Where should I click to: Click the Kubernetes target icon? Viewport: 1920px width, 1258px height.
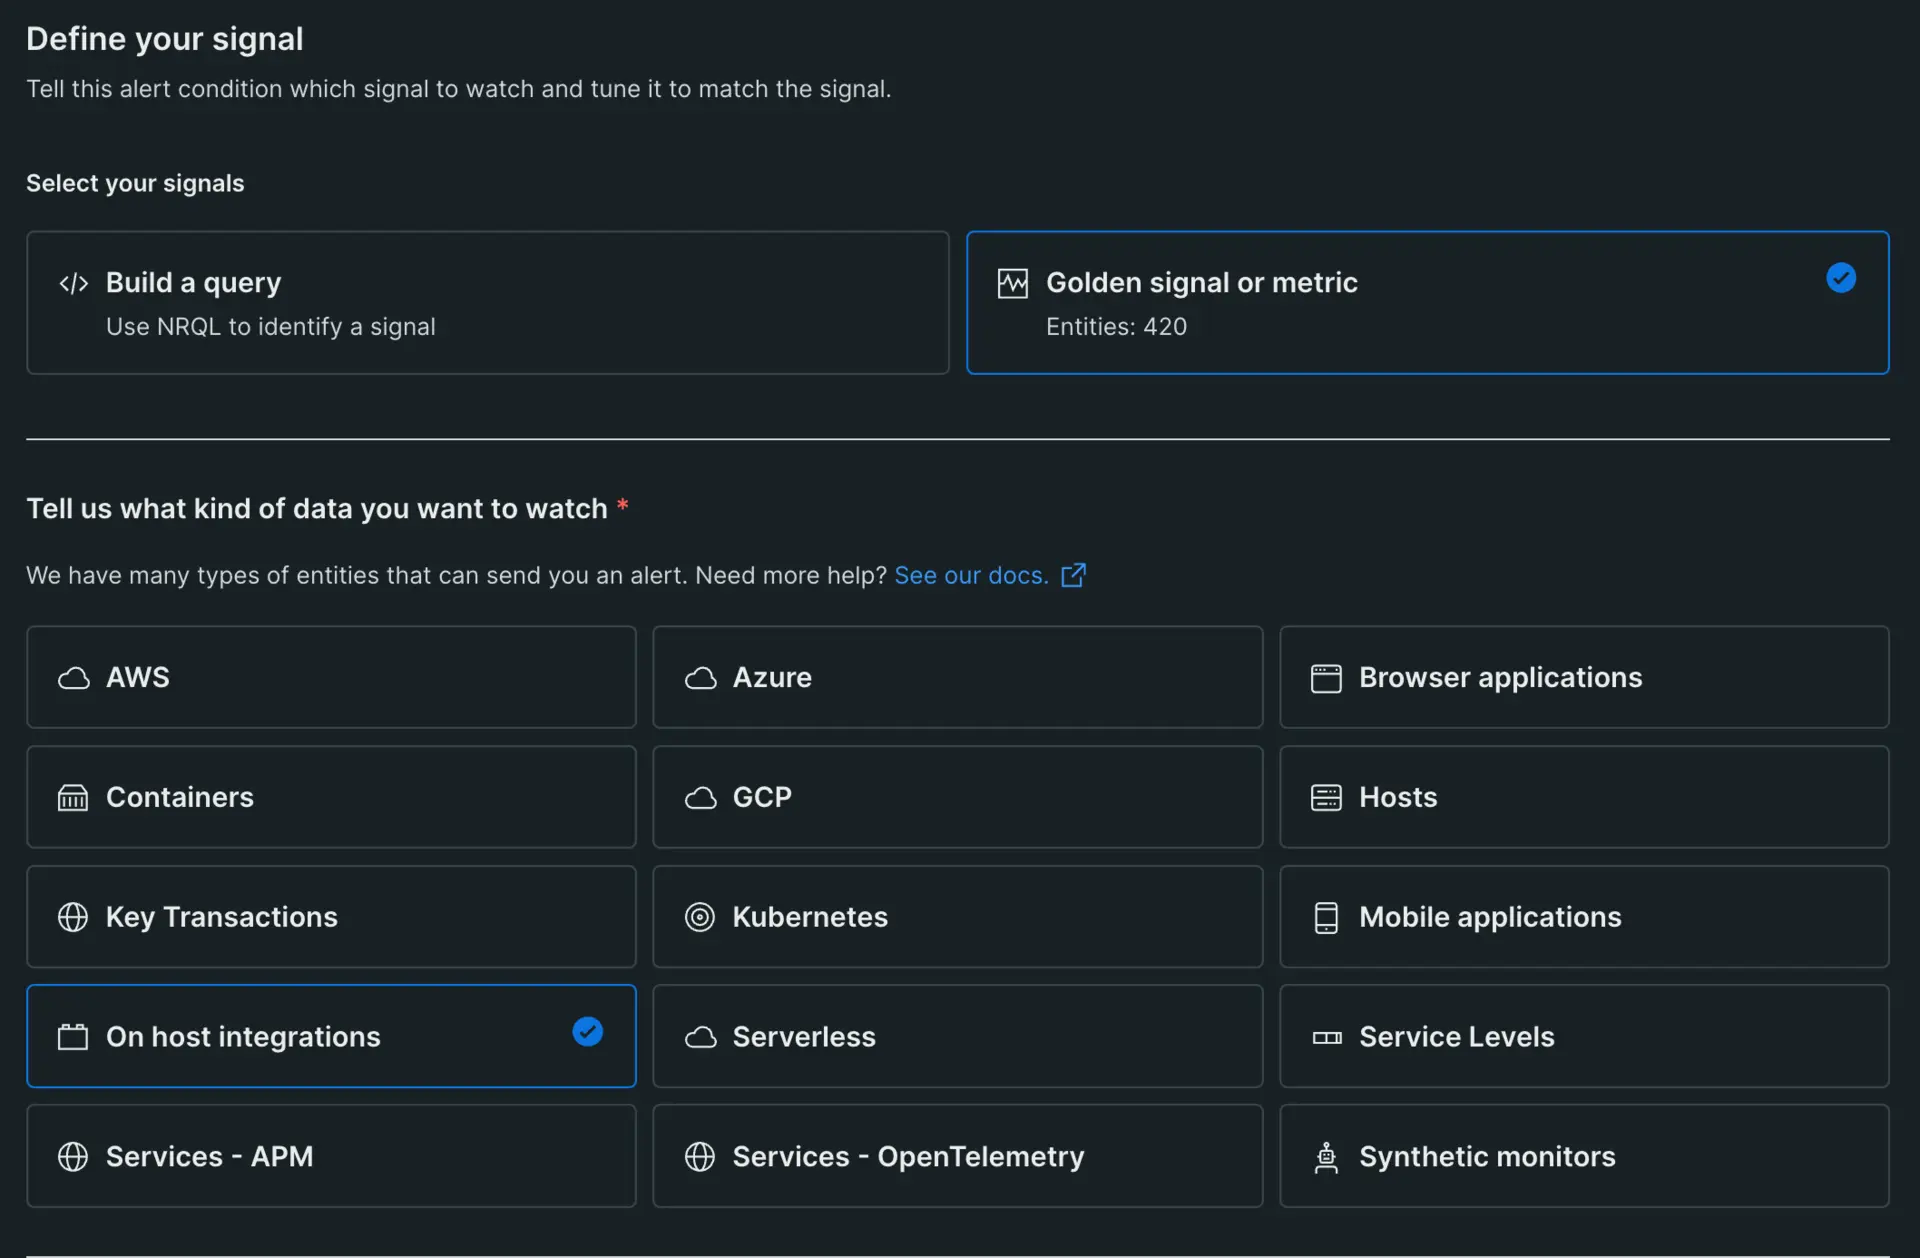tap(699, 917)
